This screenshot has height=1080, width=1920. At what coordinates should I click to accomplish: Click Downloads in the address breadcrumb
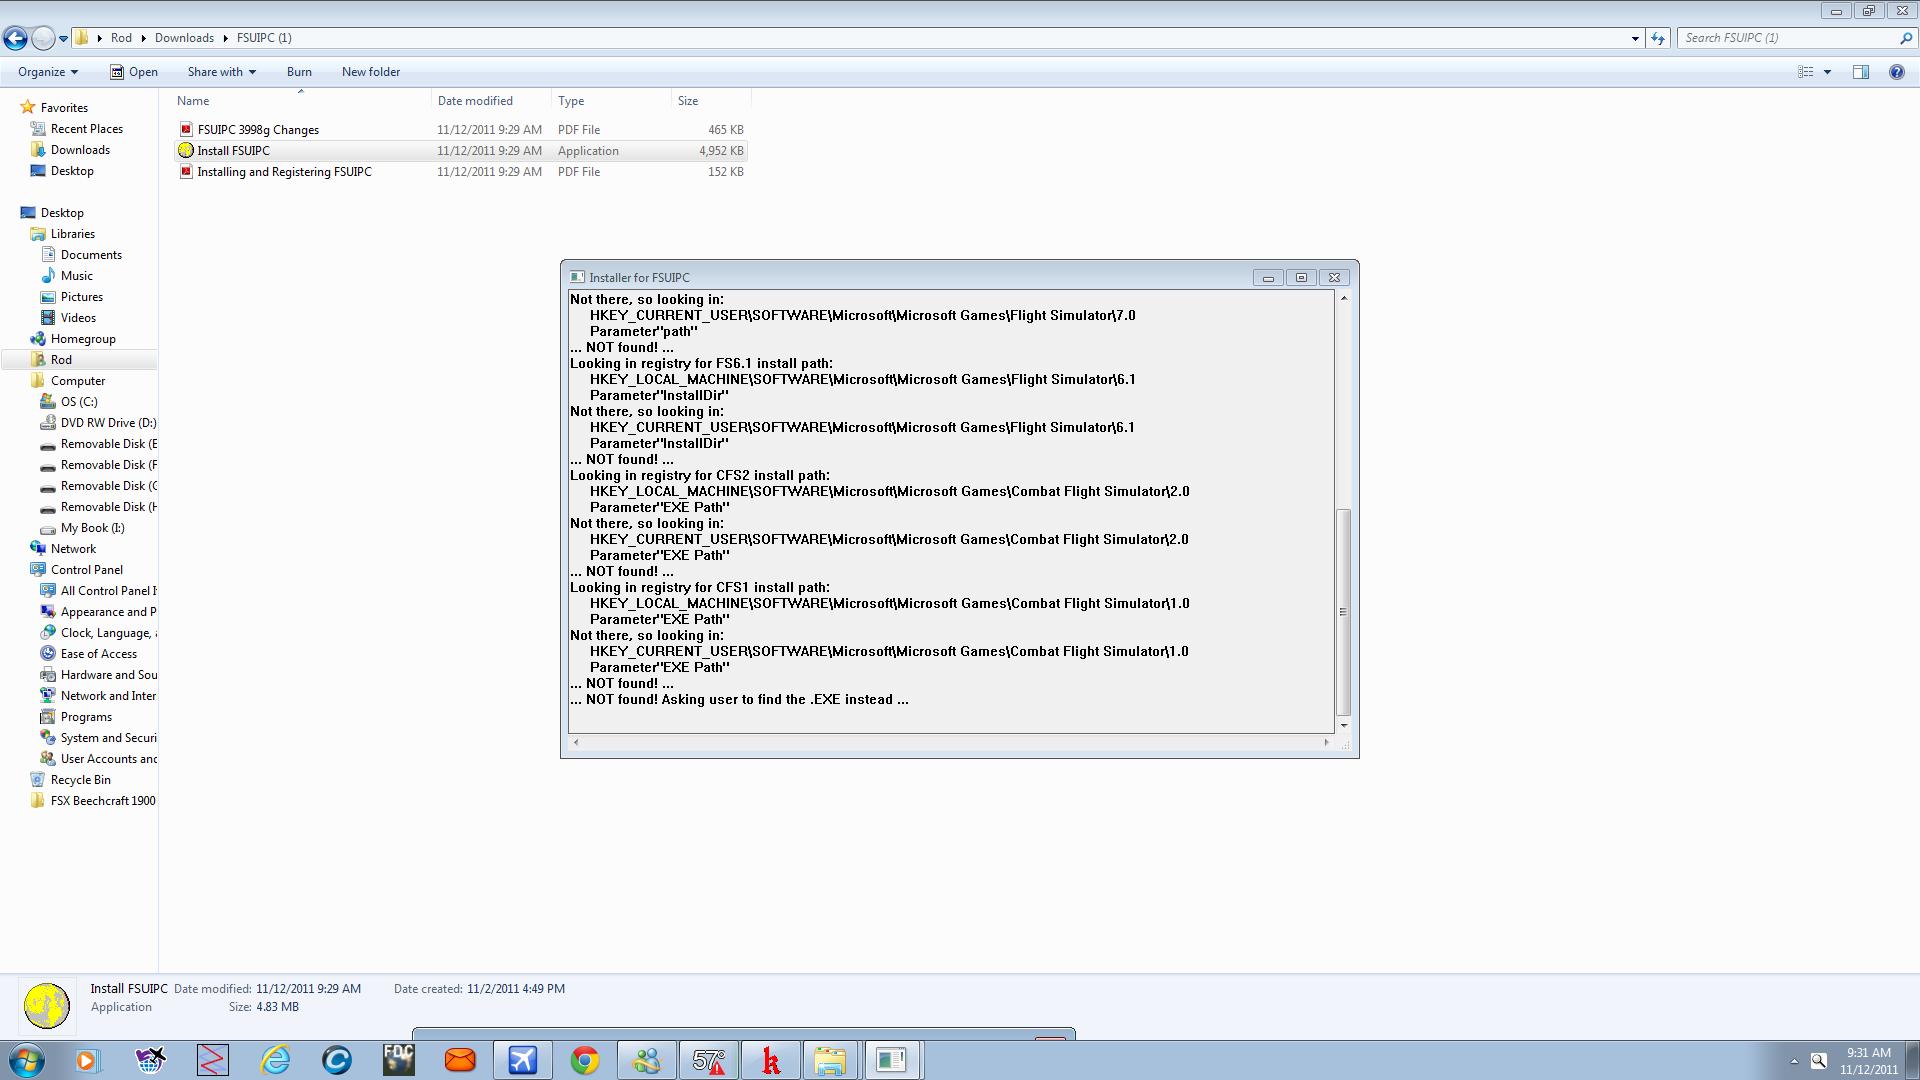(x=184, y=38)
